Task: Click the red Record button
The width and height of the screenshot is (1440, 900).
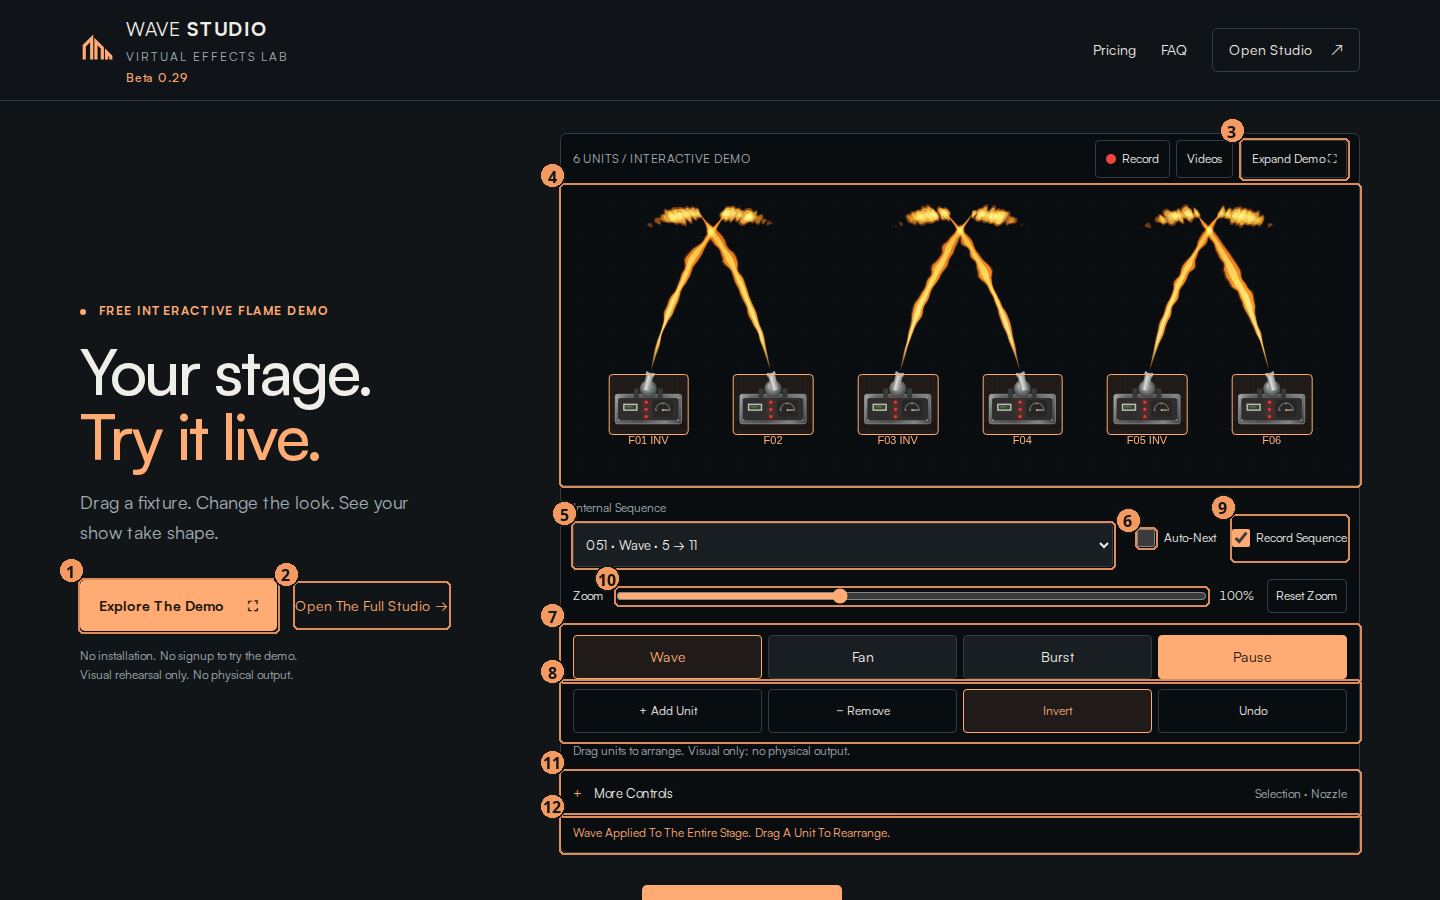Action: click(1132, 159)
